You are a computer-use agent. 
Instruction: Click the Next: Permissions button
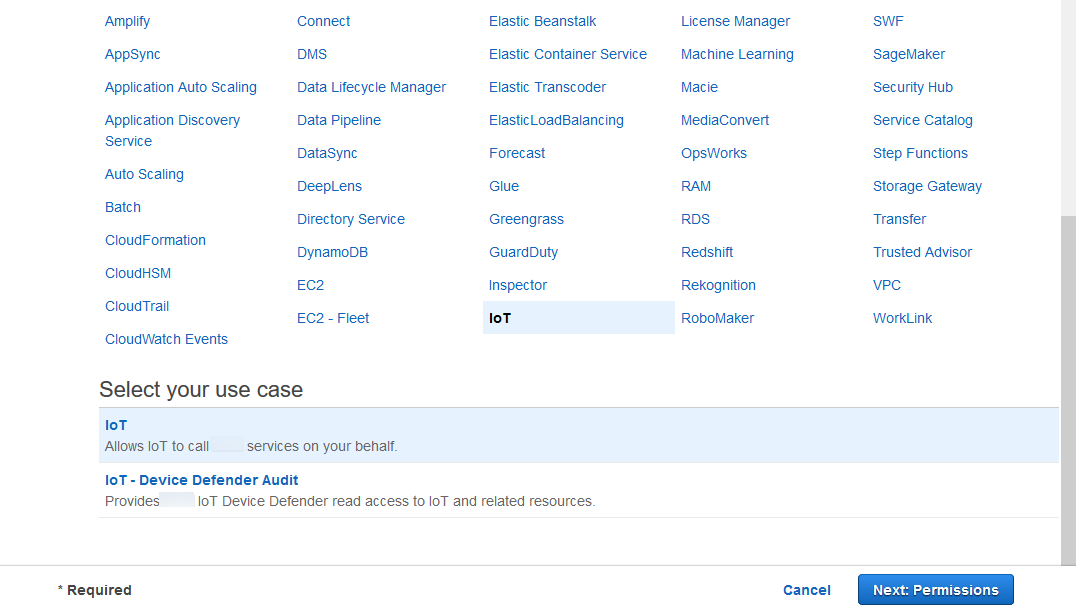click(x=935, y=590)
